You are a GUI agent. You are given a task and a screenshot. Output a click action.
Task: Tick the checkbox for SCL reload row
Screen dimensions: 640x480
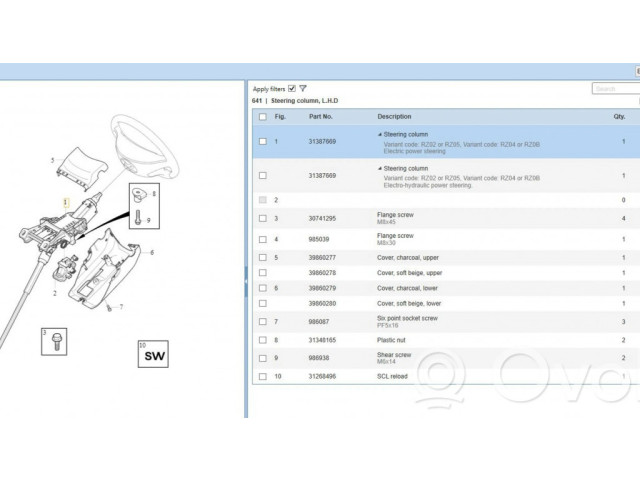coord(263,376)
